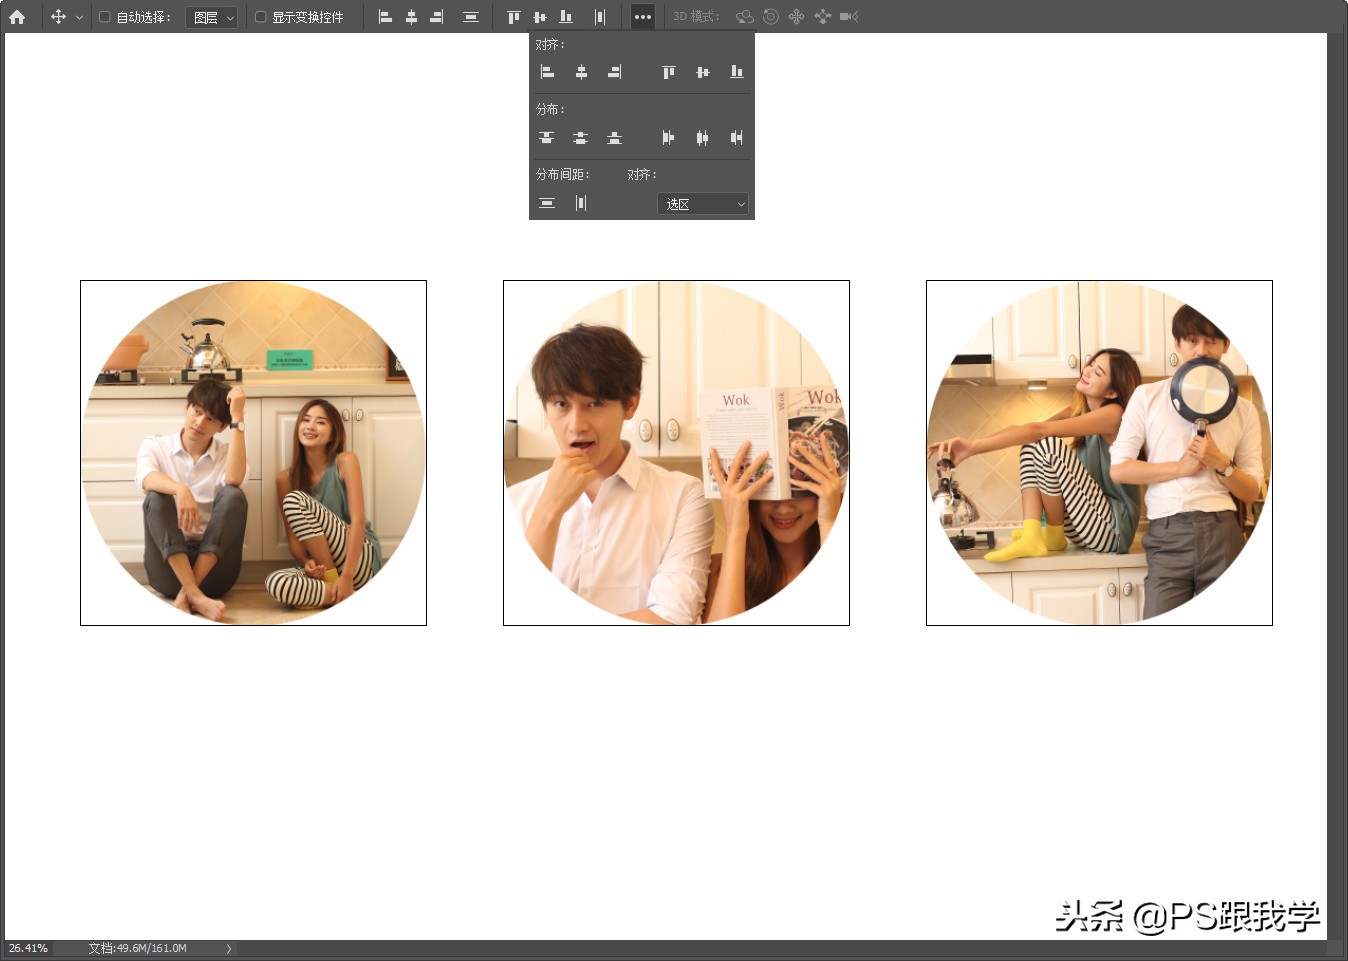The width and height of the screenshot is (1348, 961).
Task: Open the Photoshop Home screen
Action: coord(18,16)
